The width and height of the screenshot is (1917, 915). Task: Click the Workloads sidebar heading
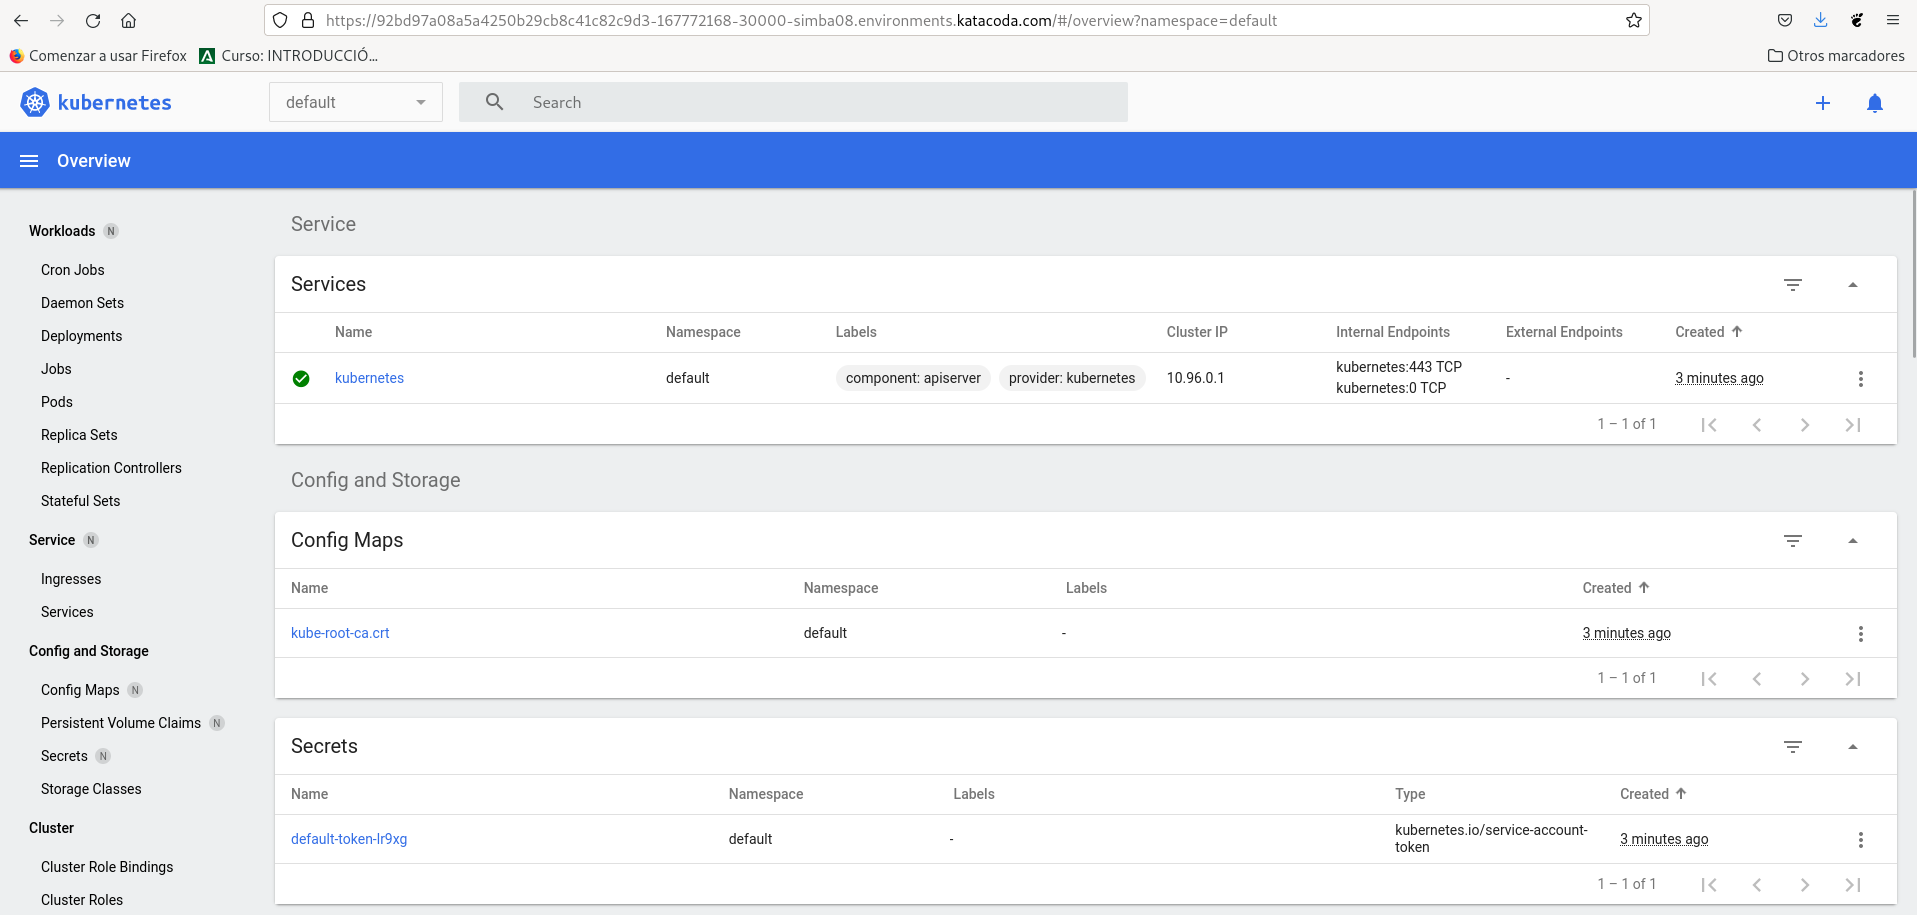point(62,231)
